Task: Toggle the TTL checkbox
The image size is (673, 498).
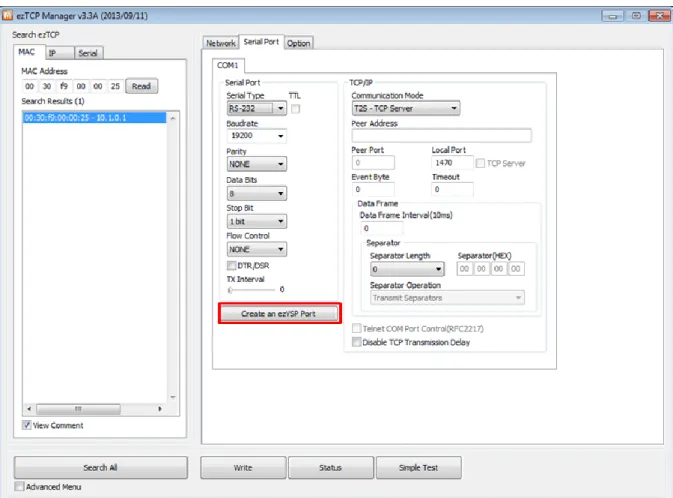Action: click(x=295, y=109)
